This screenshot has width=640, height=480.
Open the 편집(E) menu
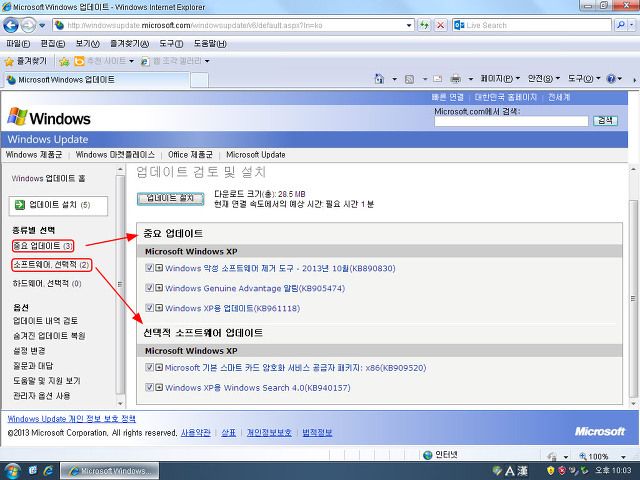(x=53, y=44)
